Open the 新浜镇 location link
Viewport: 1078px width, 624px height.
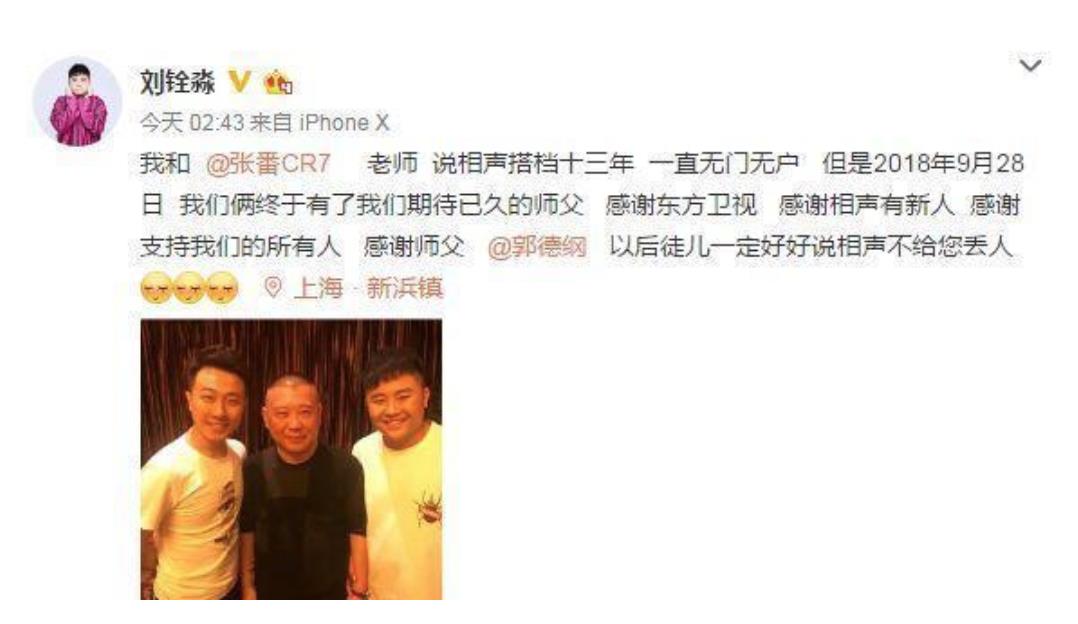point(405,288)
